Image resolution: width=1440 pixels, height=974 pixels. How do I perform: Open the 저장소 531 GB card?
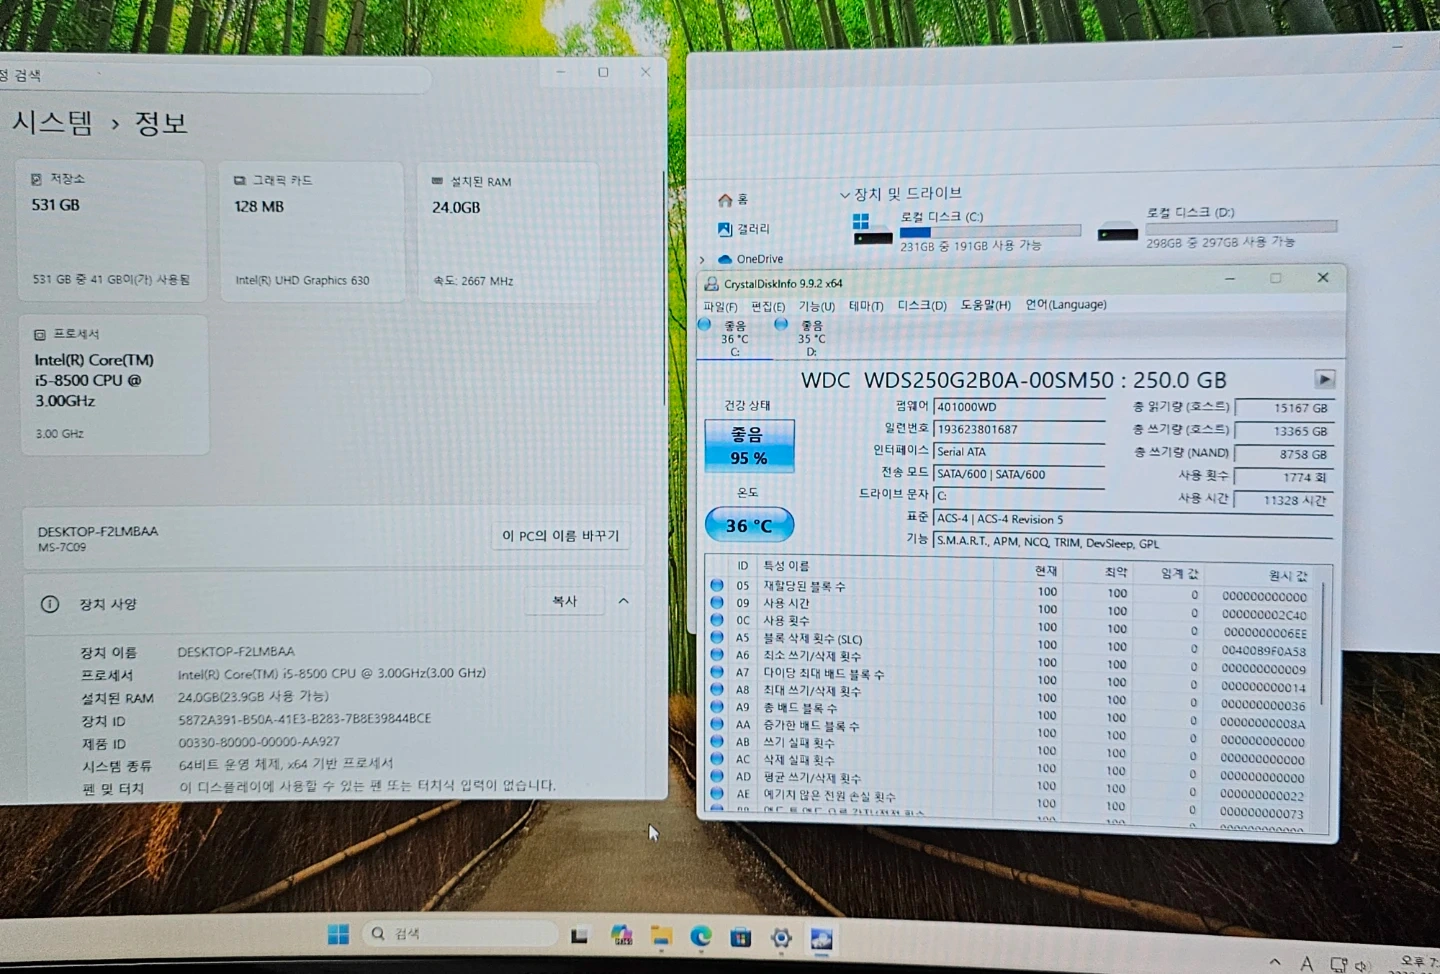[x=111, y=231]
